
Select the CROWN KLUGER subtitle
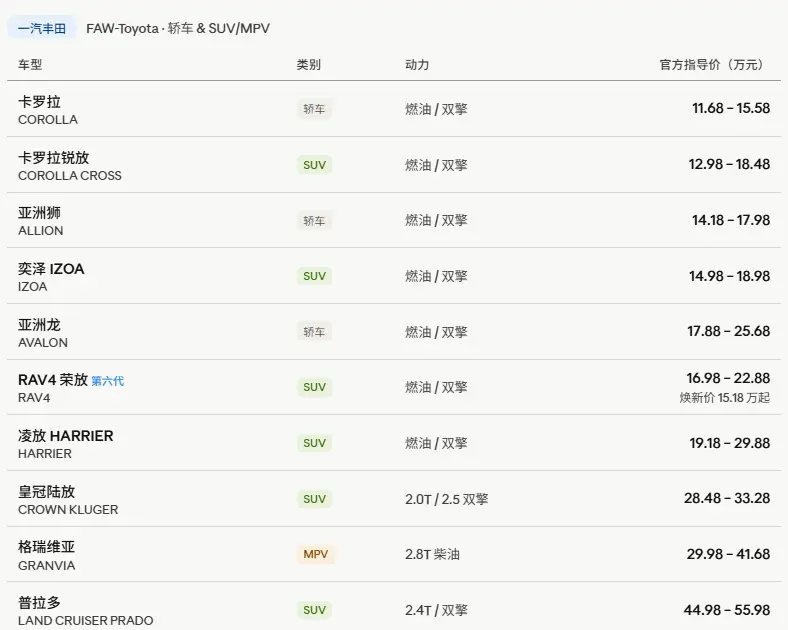[68, 509]
